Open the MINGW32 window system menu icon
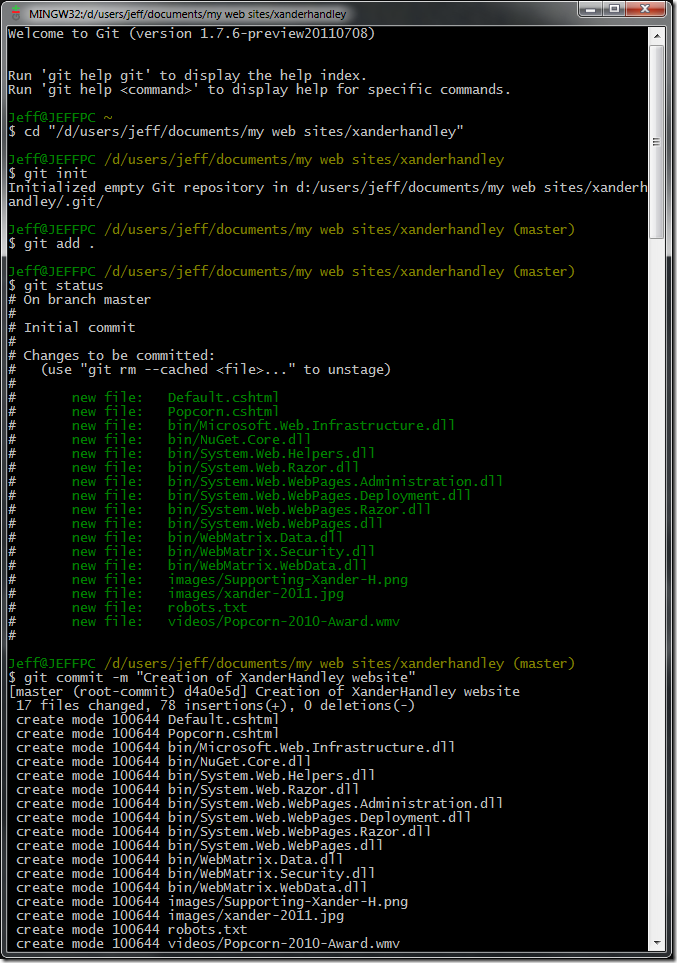This screenshot has height=963, width=677. pyautogui.click(x=16, y=13)
